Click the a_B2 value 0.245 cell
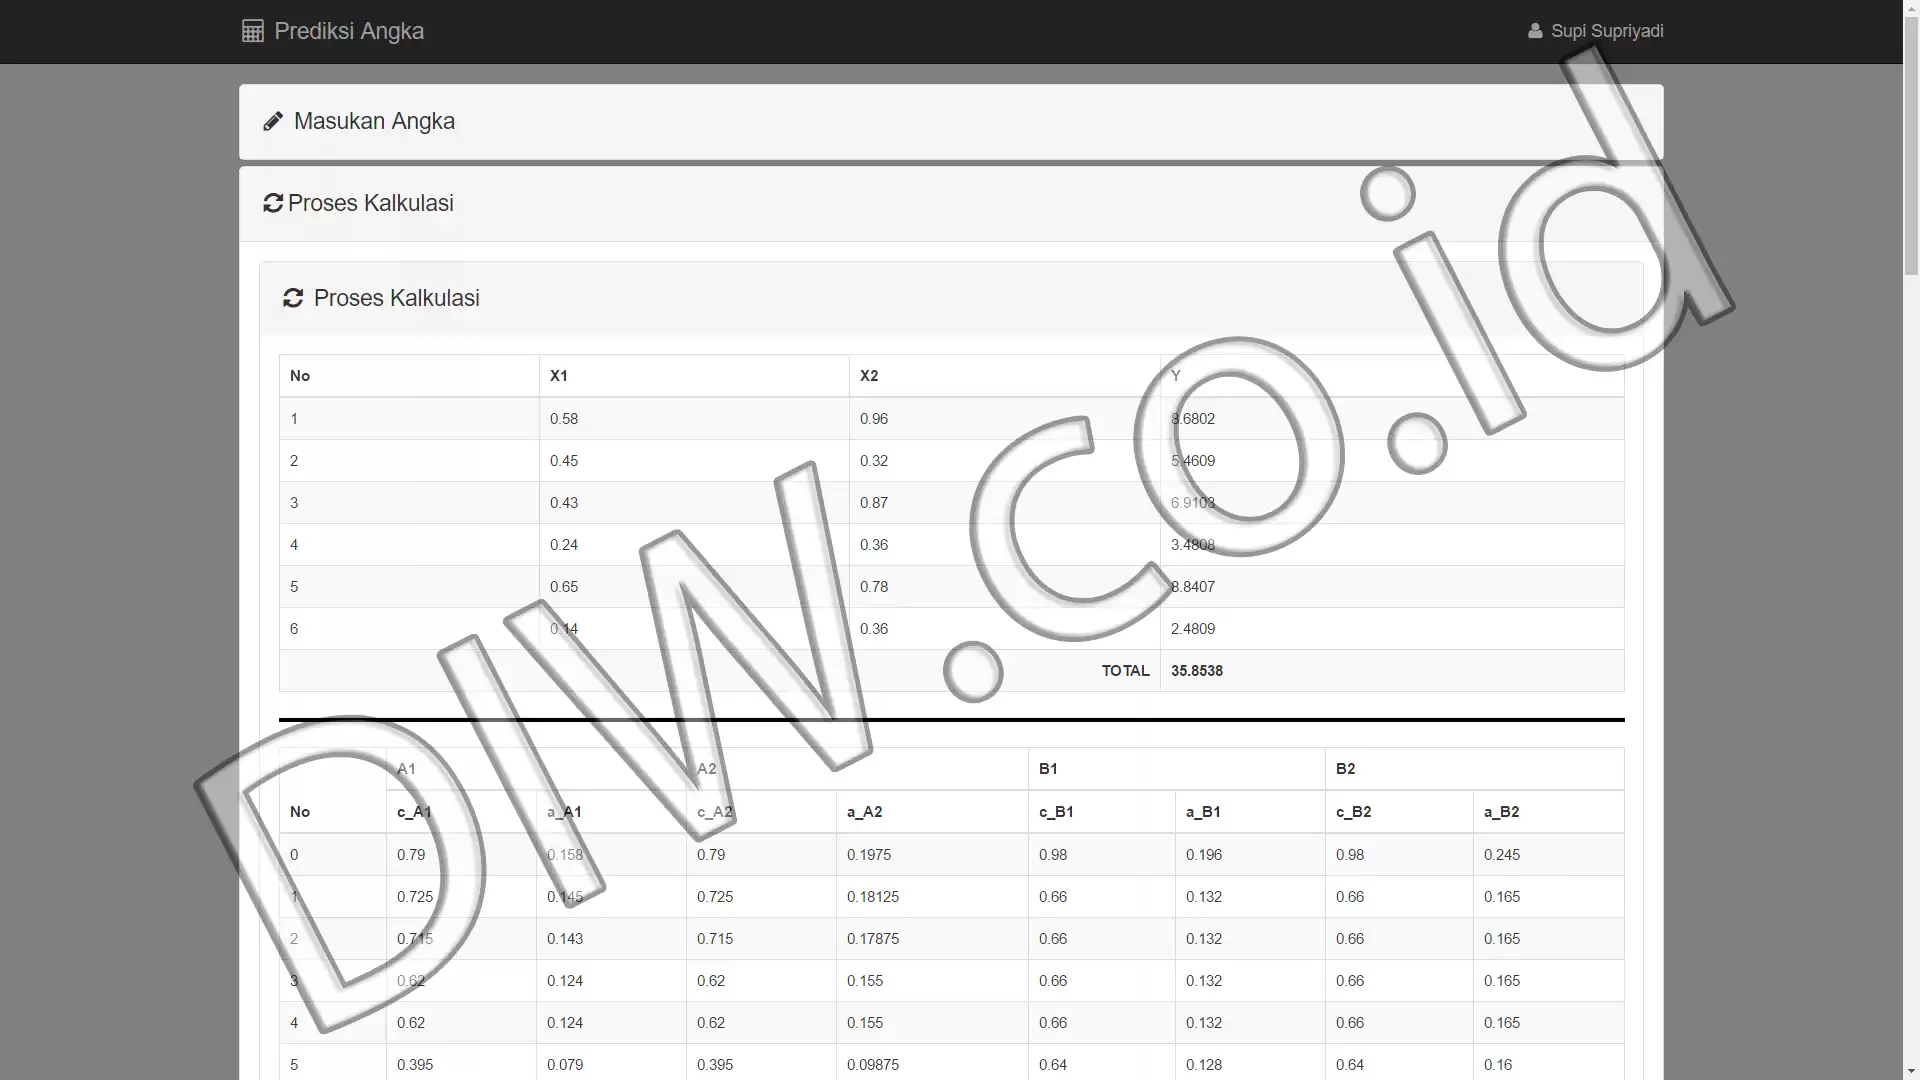This screenshot has width=1920, height=1080. 1548,855
